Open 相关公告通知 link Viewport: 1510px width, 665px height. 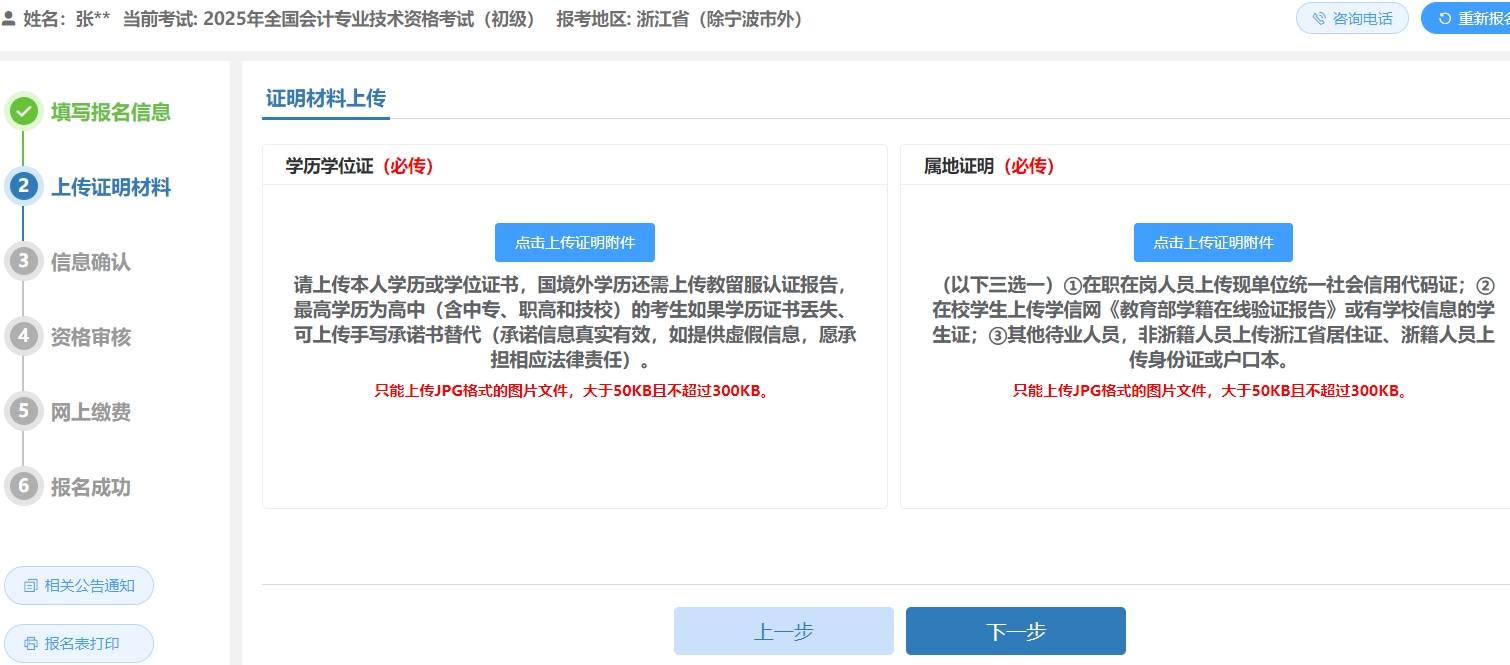(x=79, y=586)
